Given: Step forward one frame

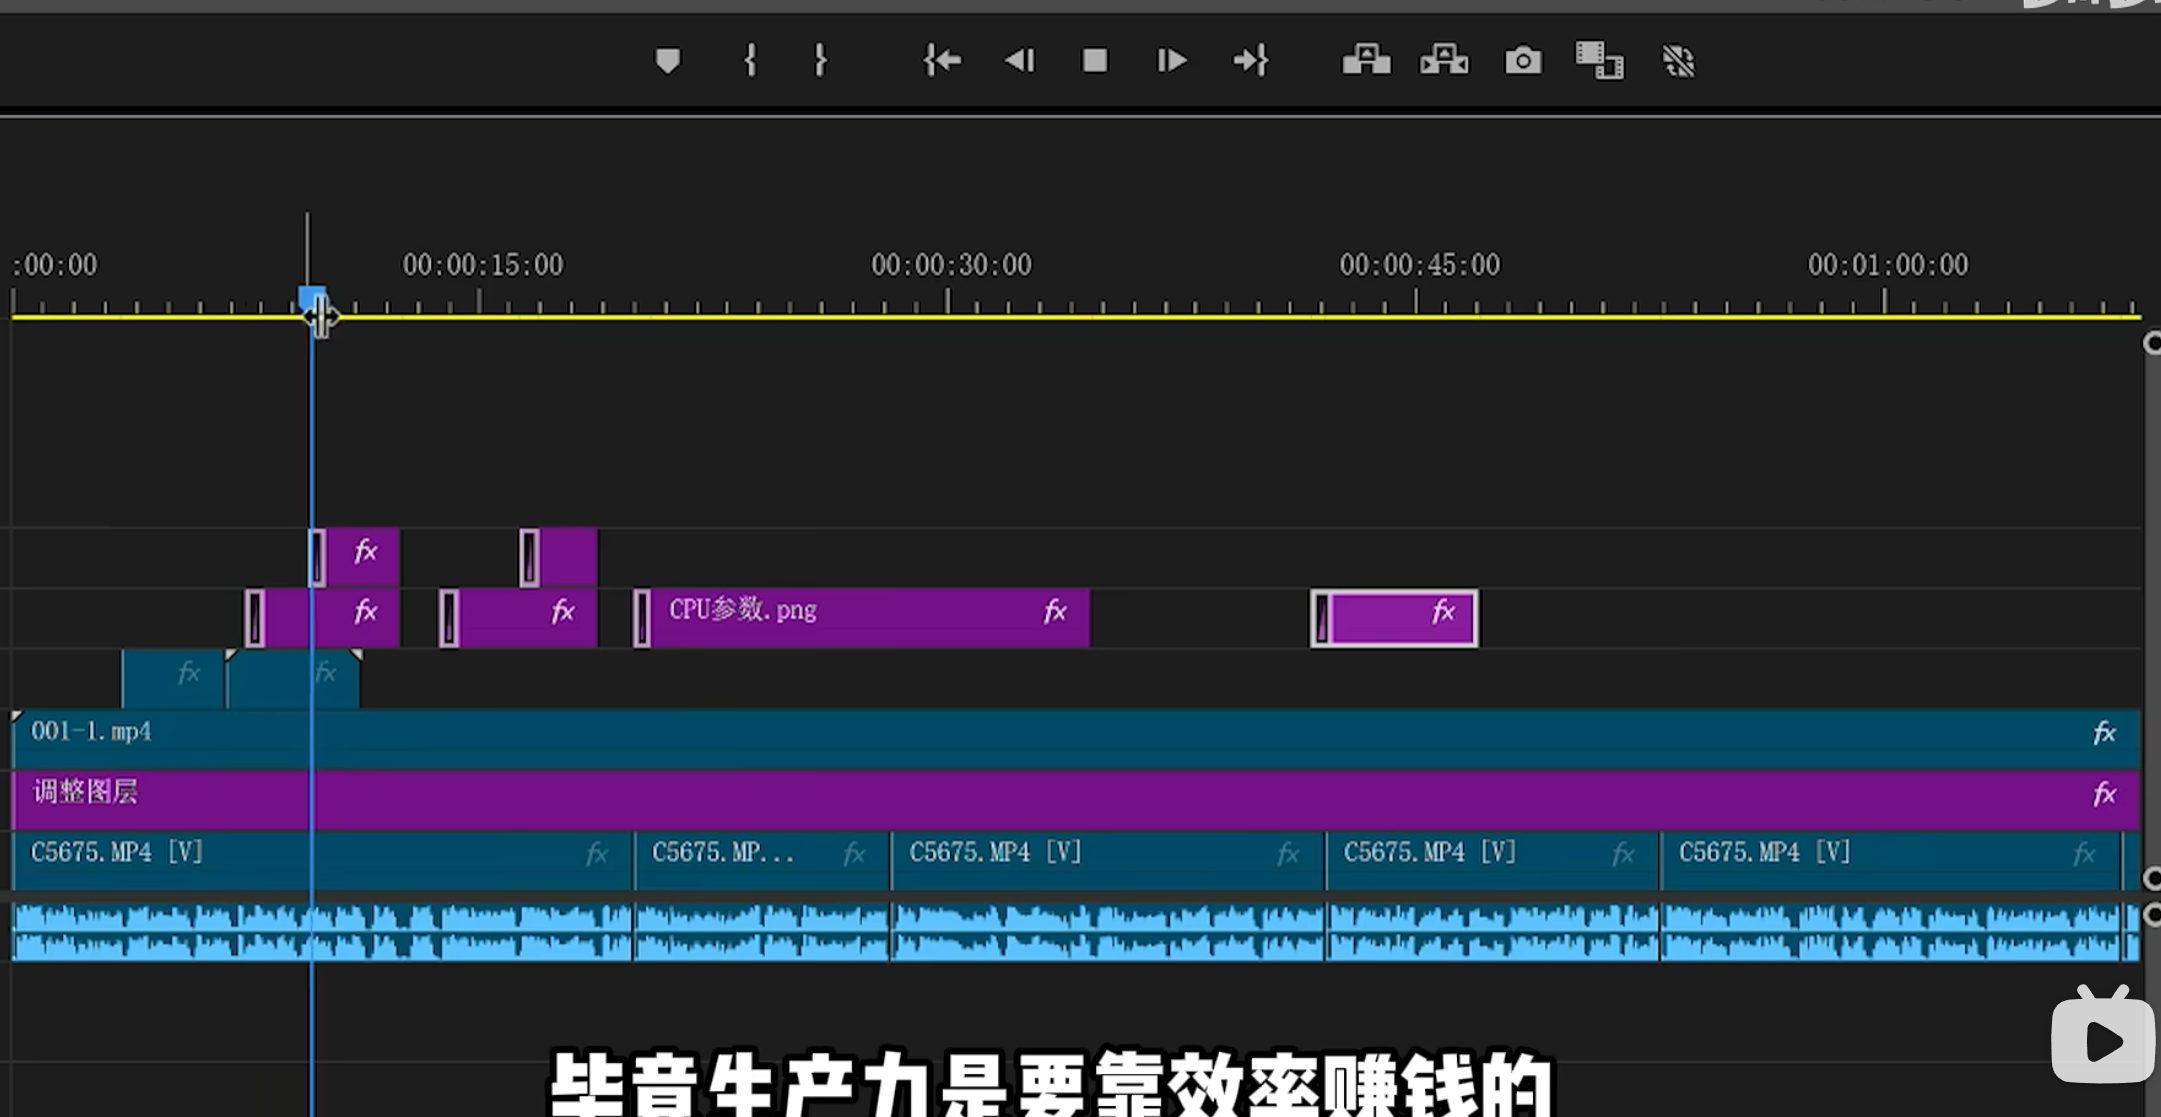Looking at the screenshot, I should (1170, 60).
